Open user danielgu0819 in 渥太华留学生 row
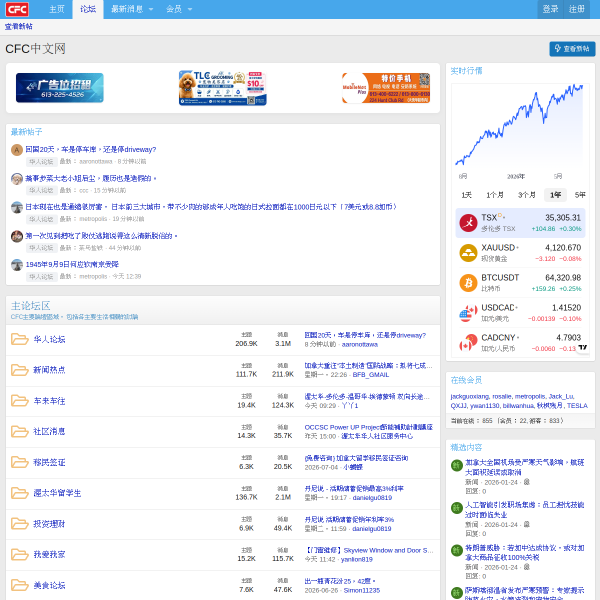The width and height of the screenshot is (600, 600). (372, 498)
